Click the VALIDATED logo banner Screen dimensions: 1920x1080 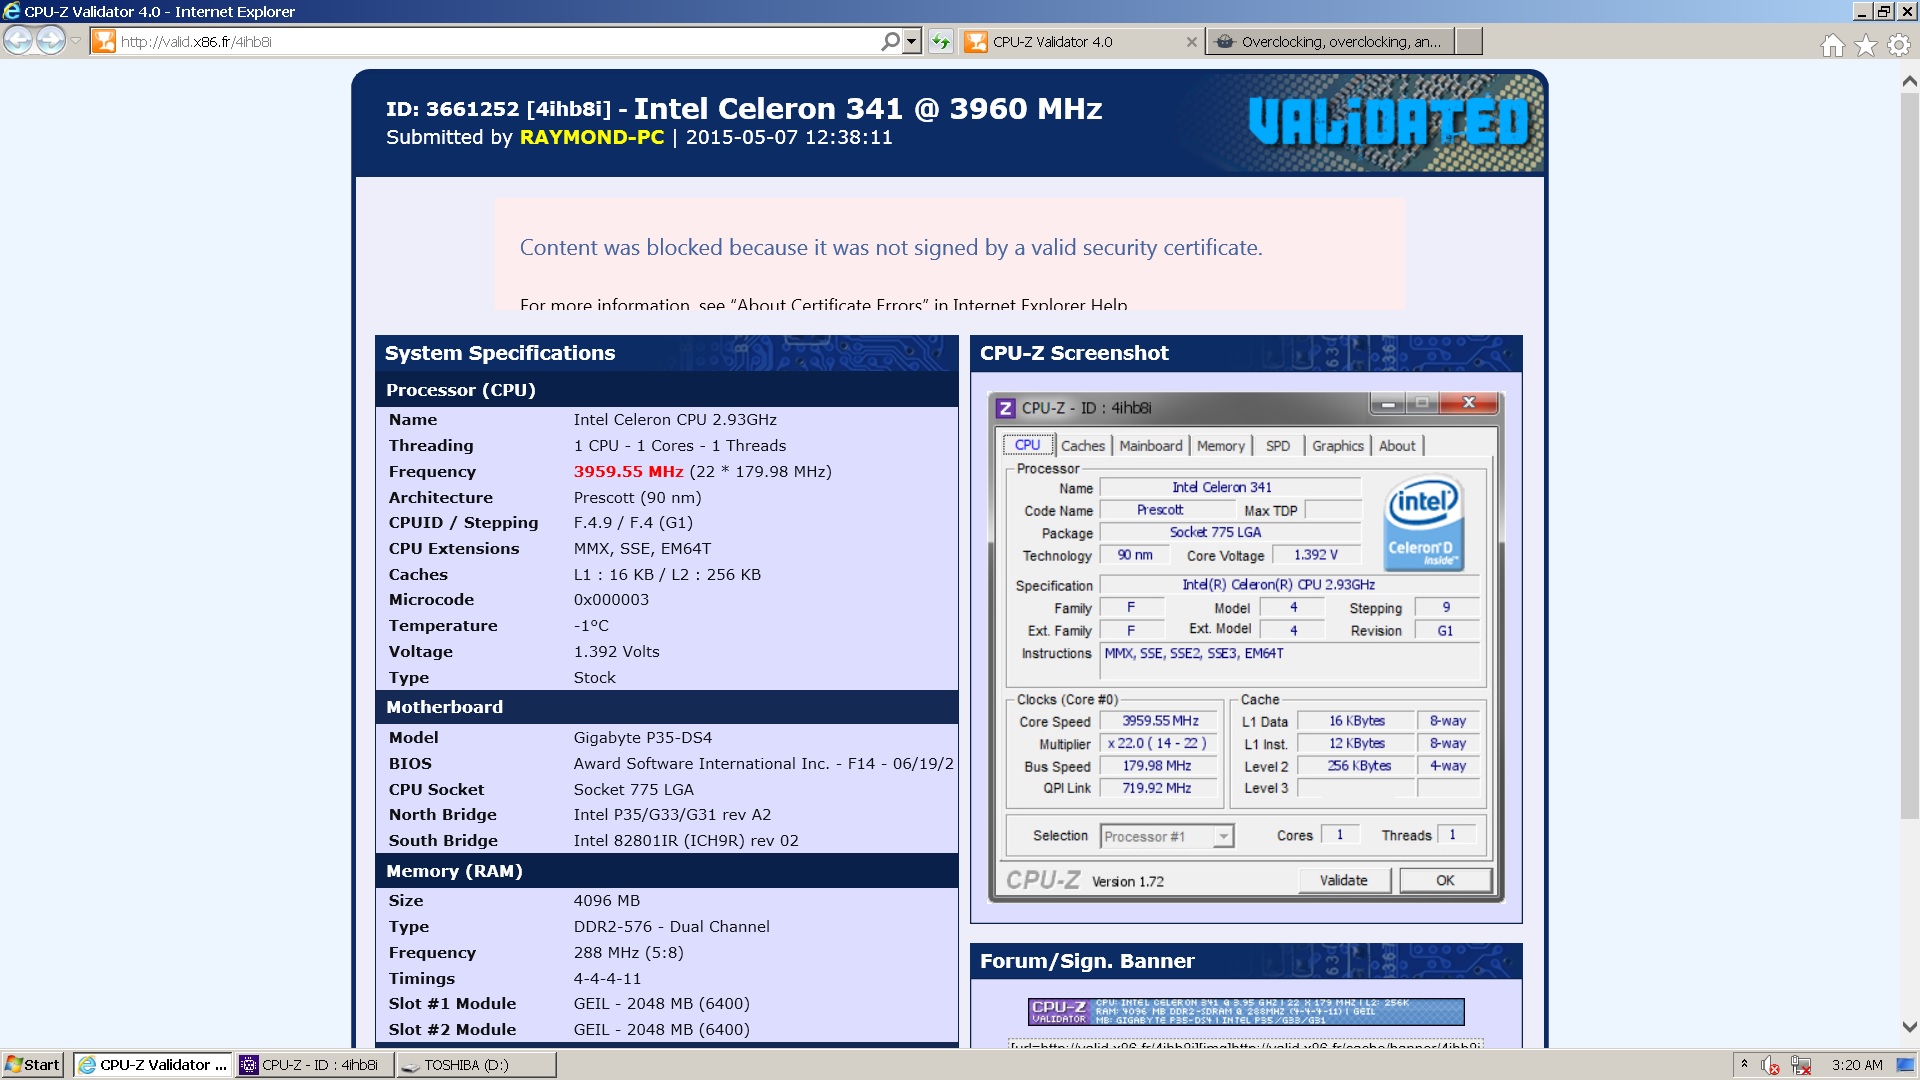1389,121
